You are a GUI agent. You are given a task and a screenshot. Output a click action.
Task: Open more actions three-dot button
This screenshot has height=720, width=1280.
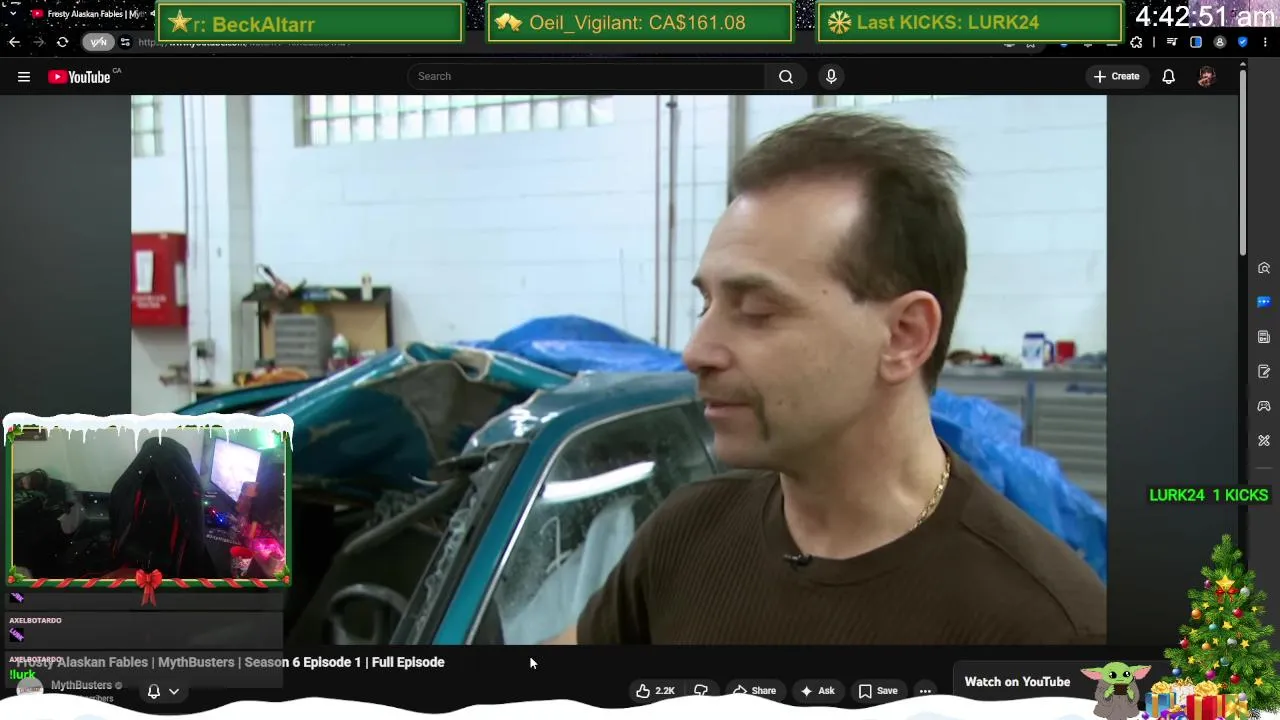click(925, 691)
